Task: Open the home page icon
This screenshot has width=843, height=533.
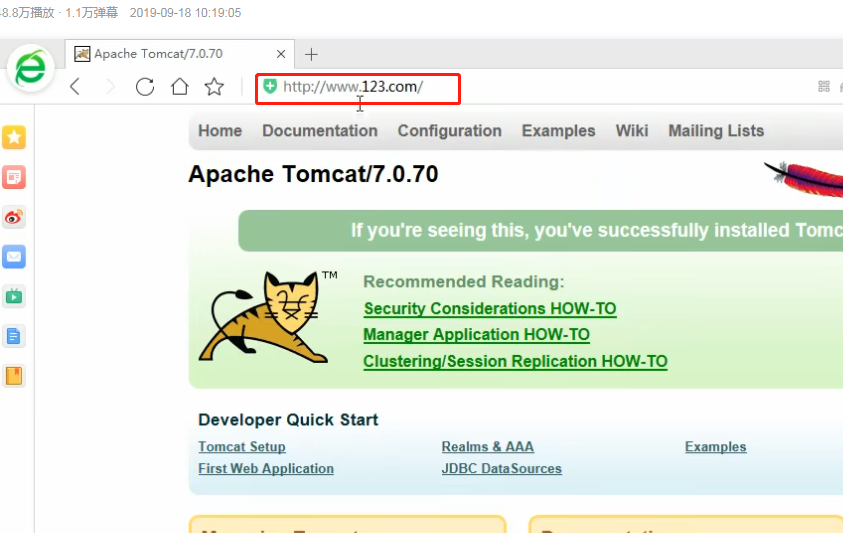Action: (180, 87)
